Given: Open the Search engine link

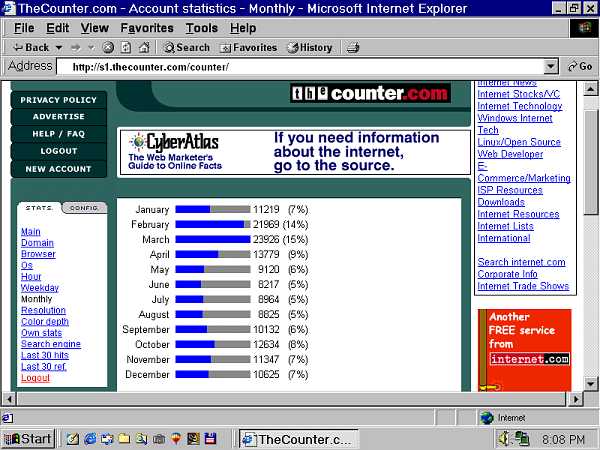Looking at the screenshot, I should coord(51,344).
